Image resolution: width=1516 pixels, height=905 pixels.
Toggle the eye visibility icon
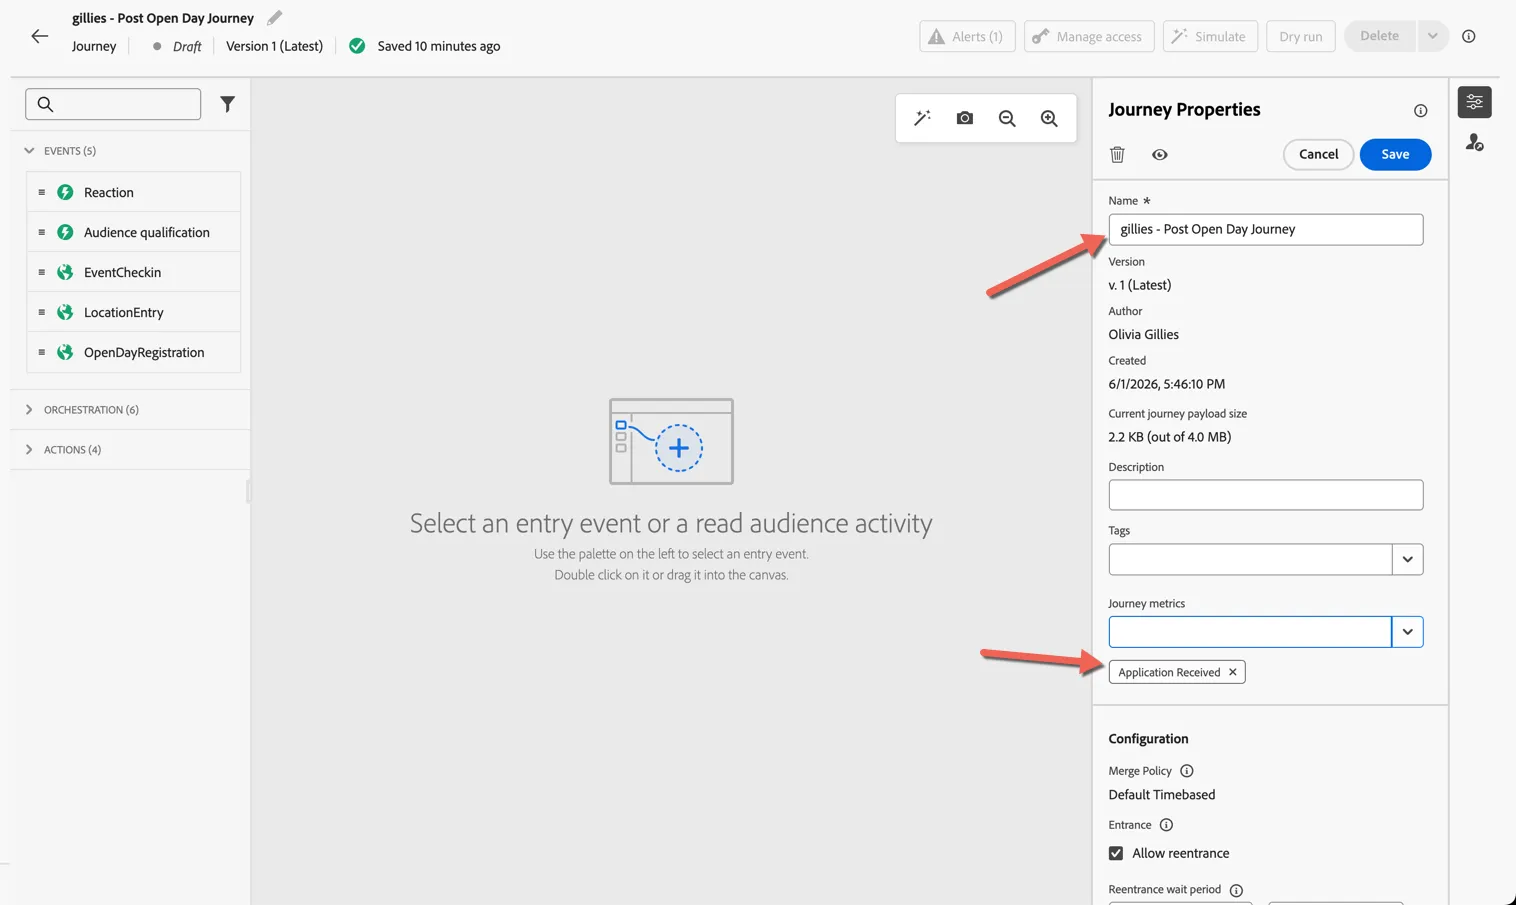point(1159,155)
